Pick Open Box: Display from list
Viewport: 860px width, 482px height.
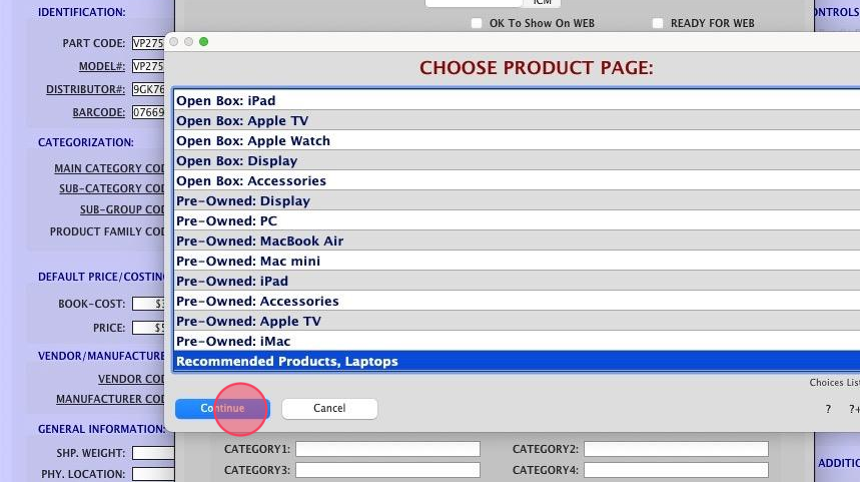pyautogui.click(x=517, y=161)
